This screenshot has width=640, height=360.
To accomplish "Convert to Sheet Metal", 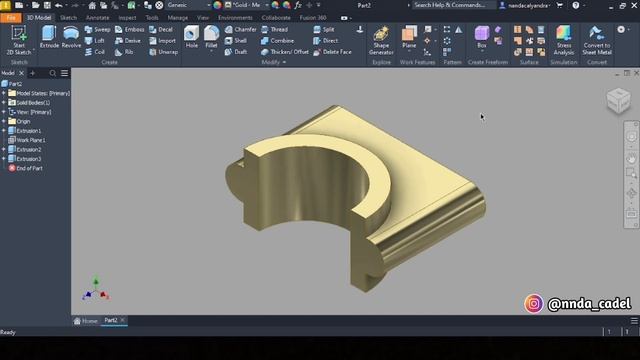I will 597,40.
